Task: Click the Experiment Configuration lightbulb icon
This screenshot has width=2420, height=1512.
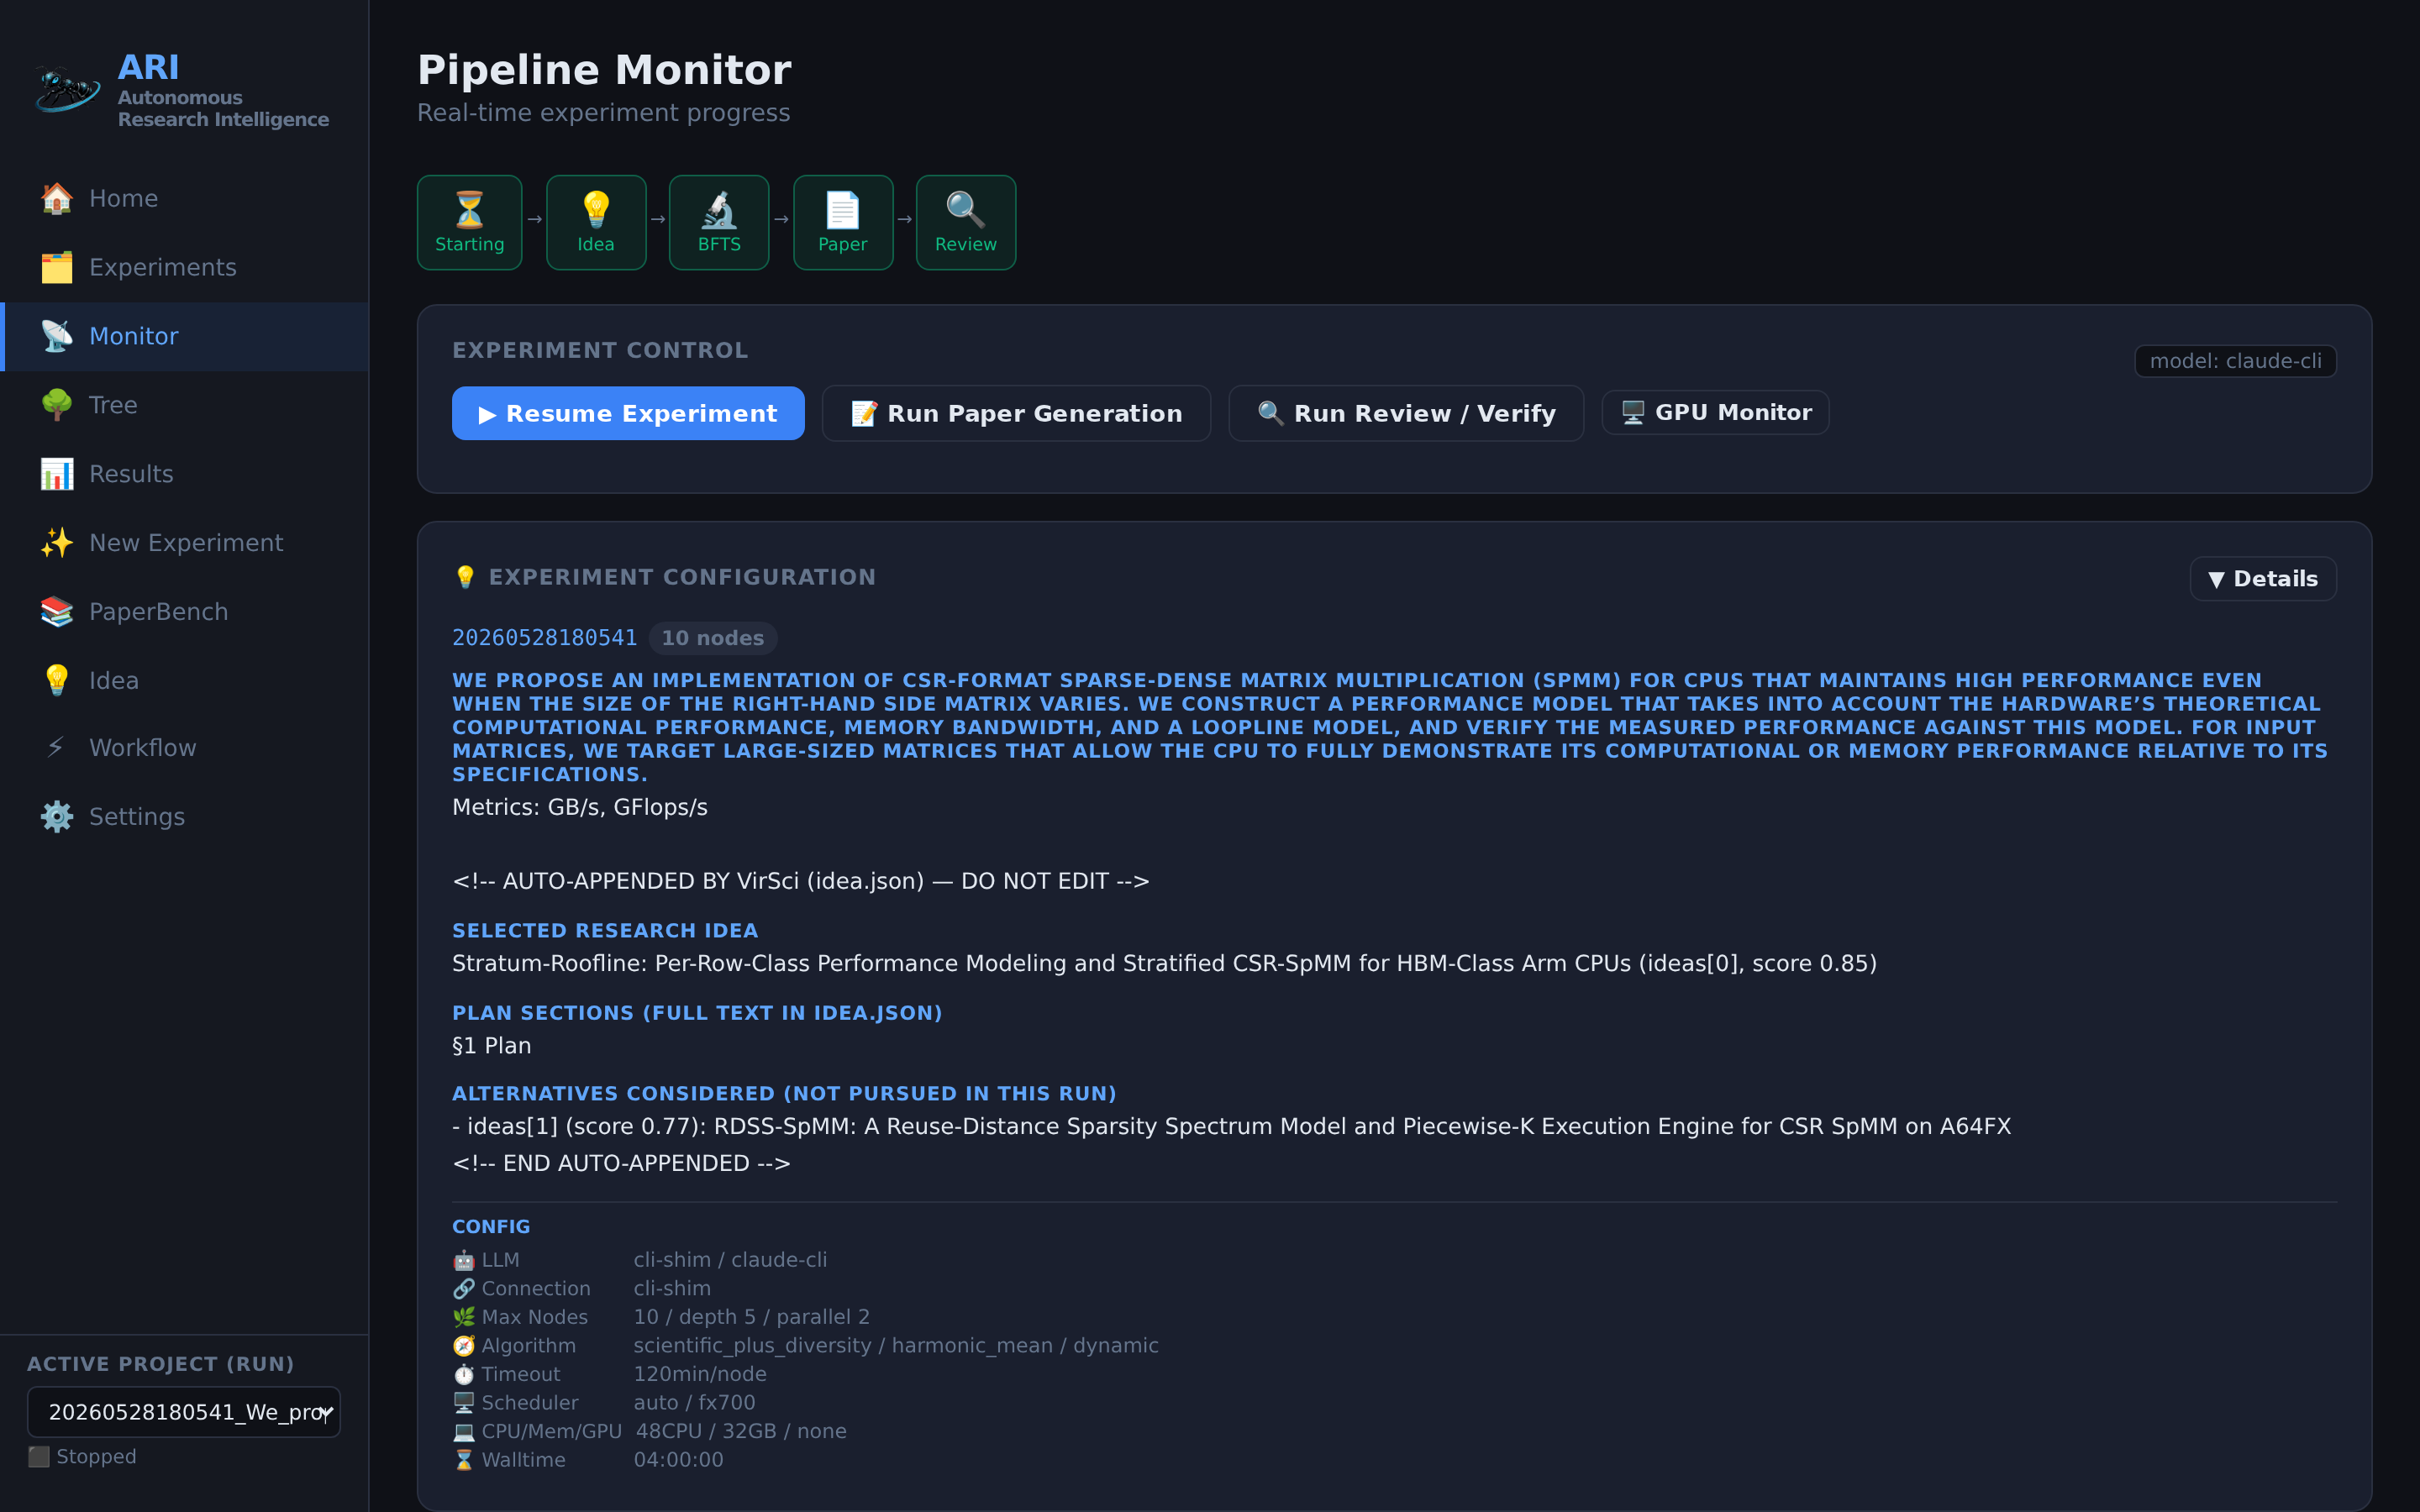Action: 465,577
